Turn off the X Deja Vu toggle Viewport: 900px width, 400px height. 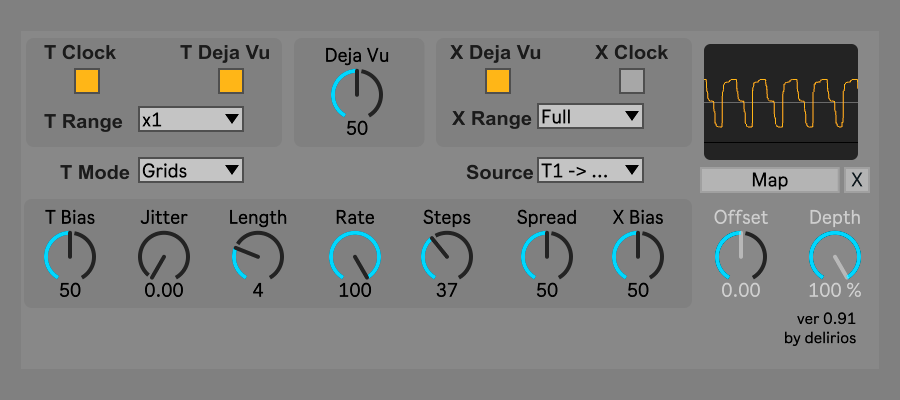[498, 81]
